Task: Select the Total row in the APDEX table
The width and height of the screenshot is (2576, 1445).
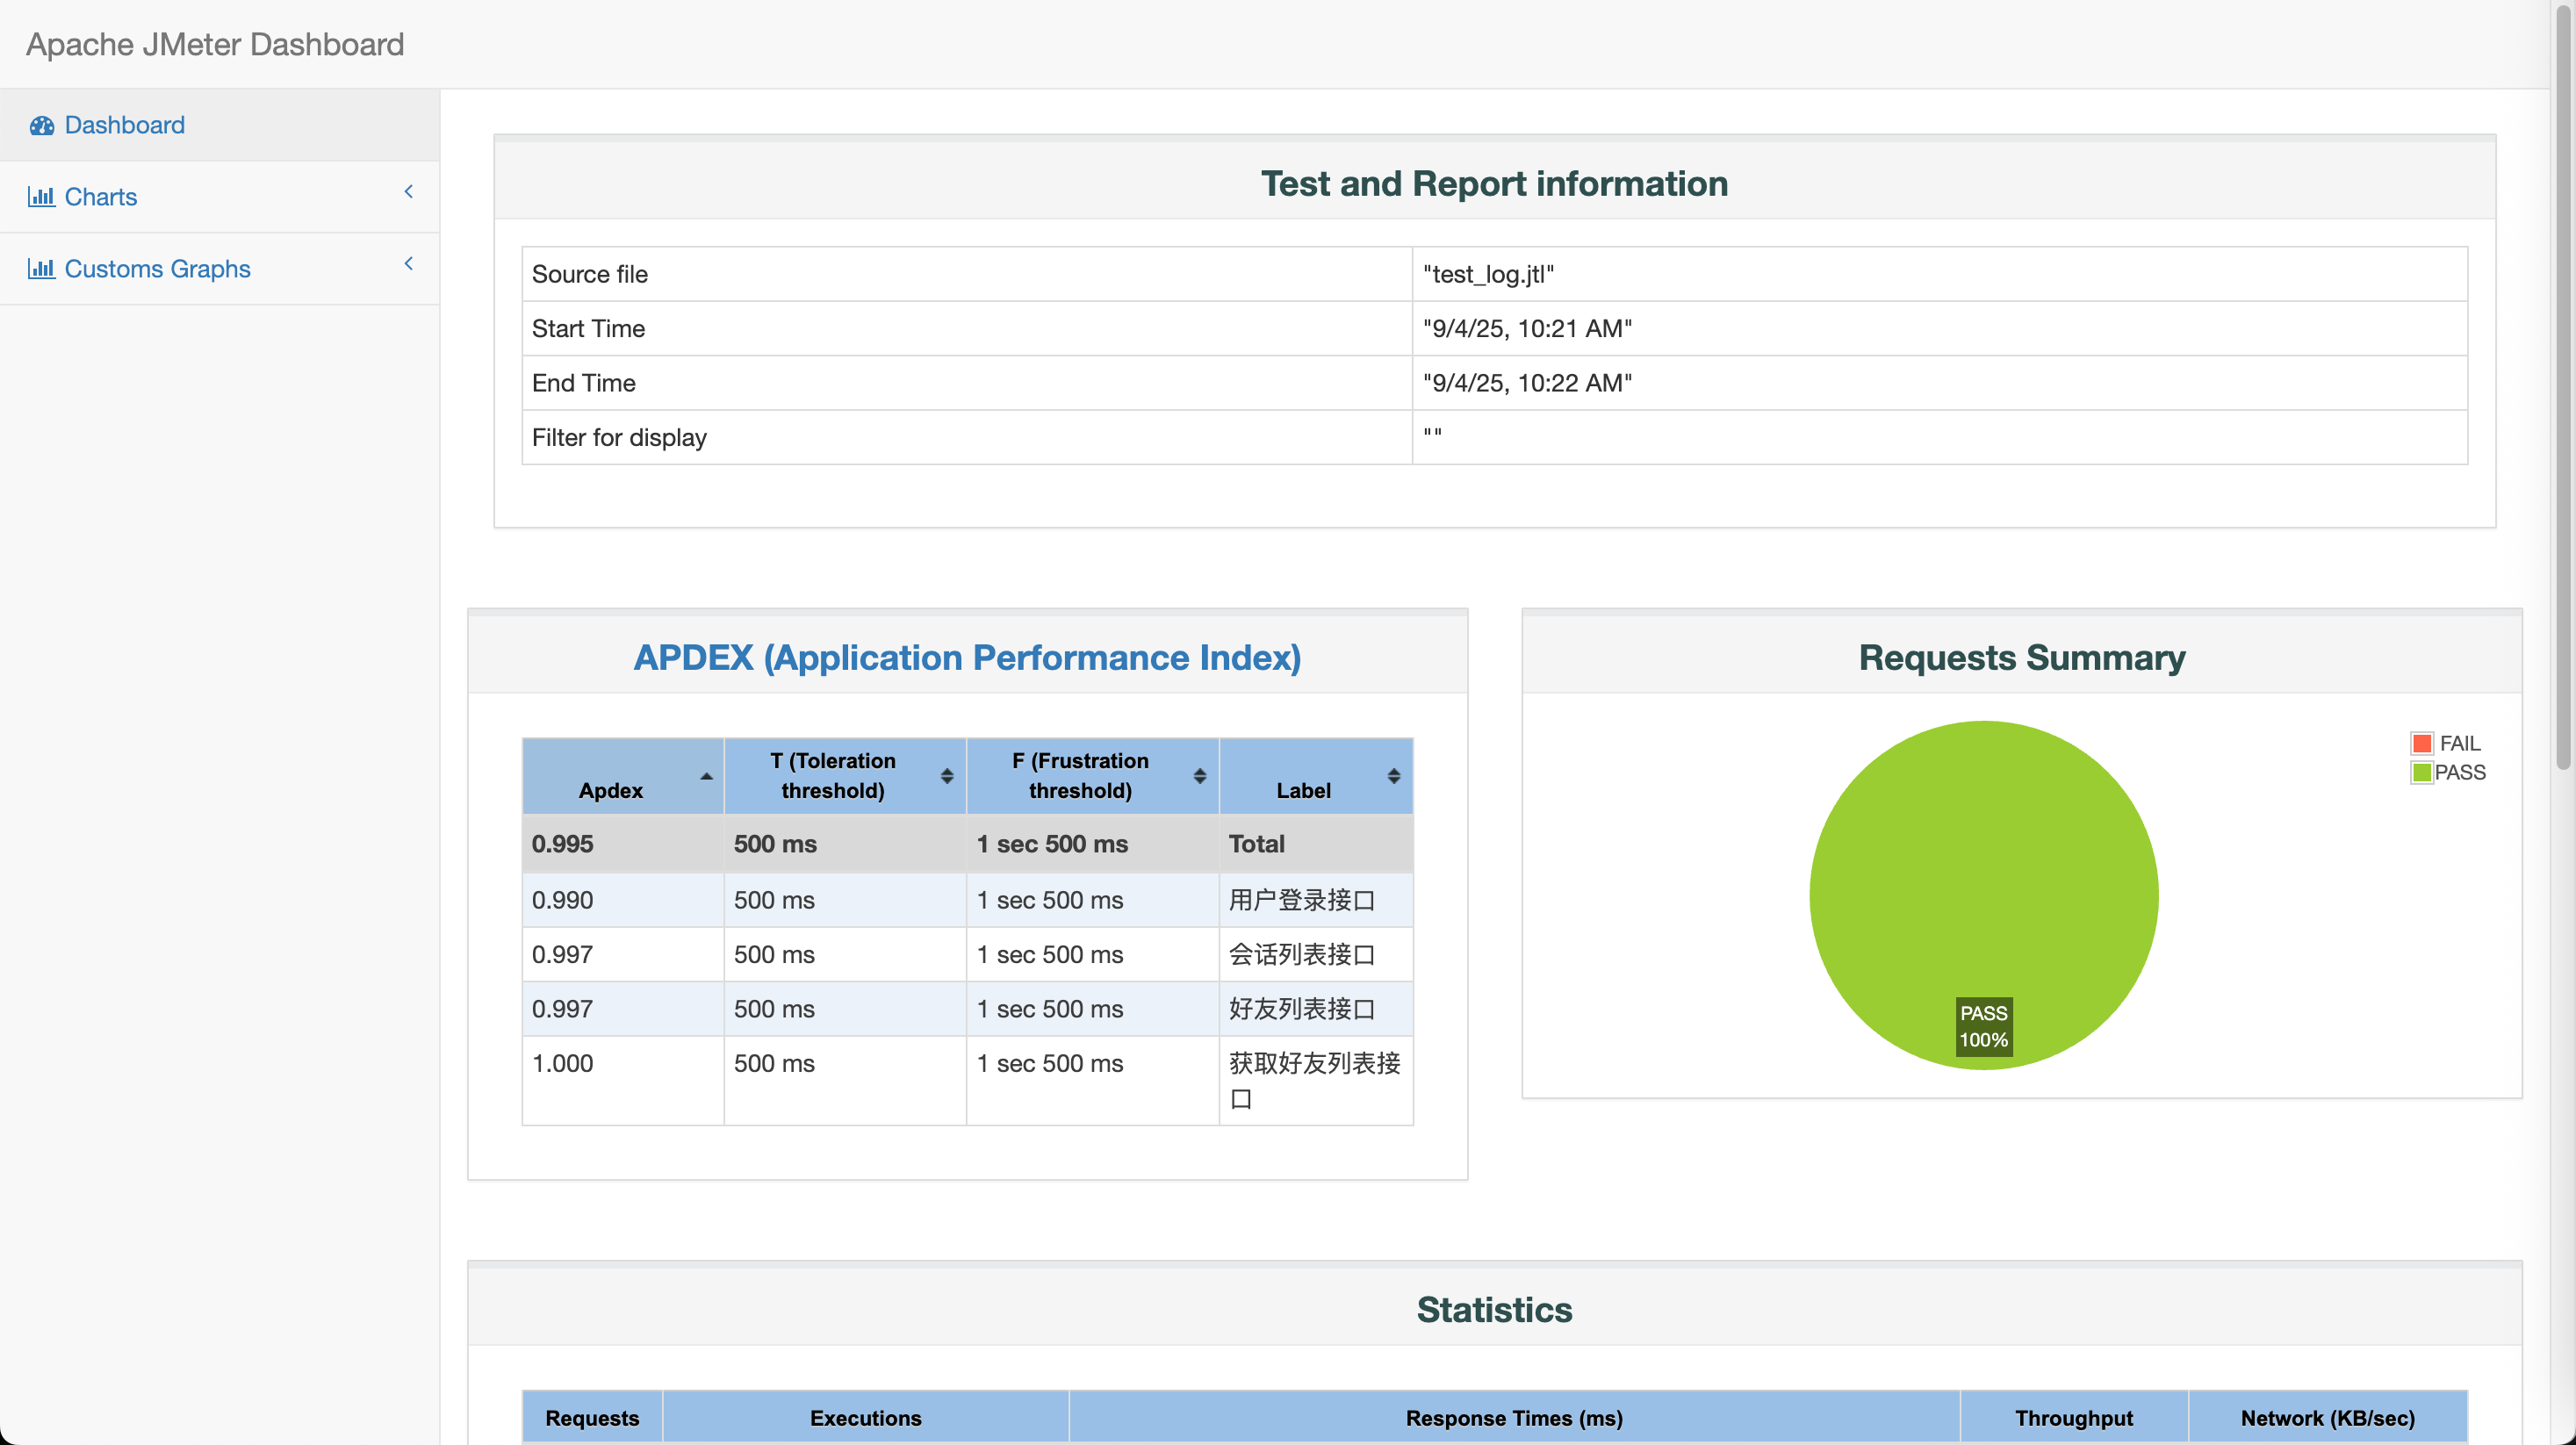Action: 967,844
